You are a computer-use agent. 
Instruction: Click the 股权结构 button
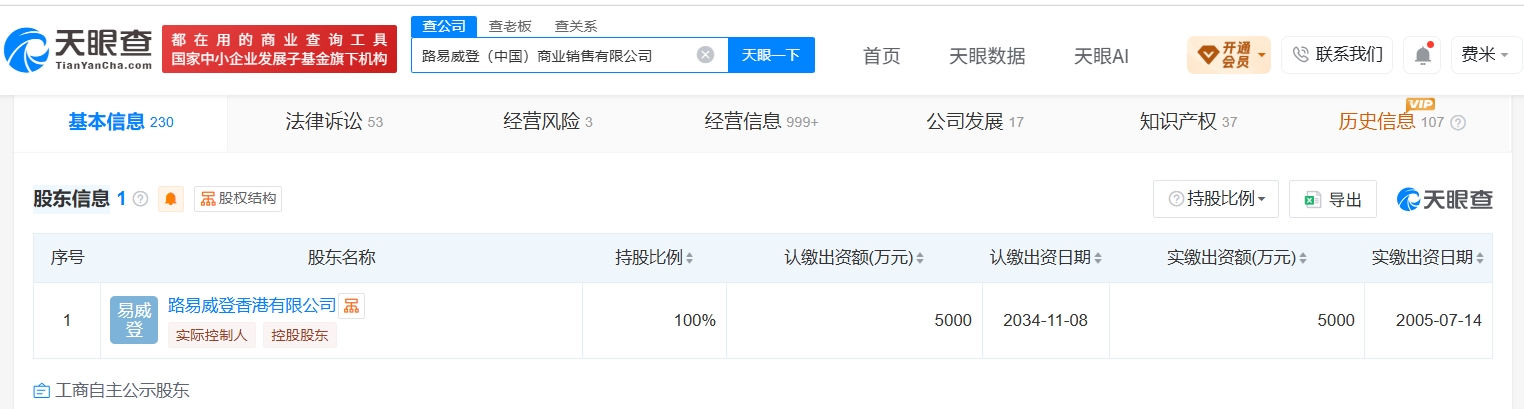pos(238,199)
